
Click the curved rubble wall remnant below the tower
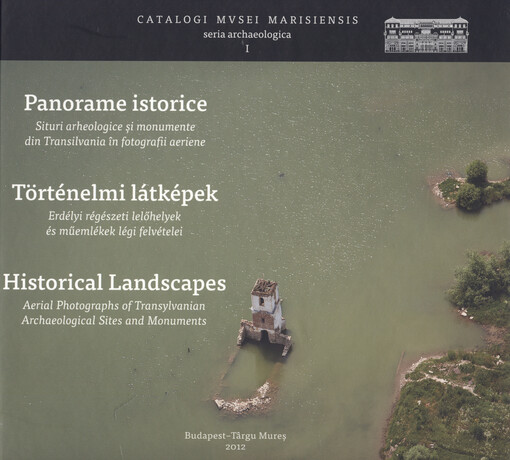coord(245,398)
